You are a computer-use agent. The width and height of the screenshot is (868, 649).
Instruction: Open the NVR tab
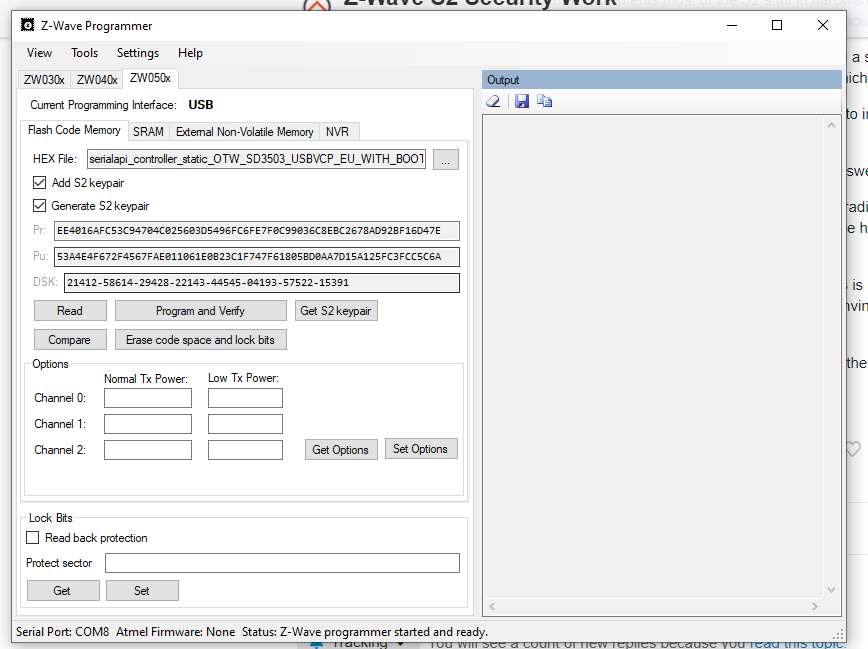(337, 132)
